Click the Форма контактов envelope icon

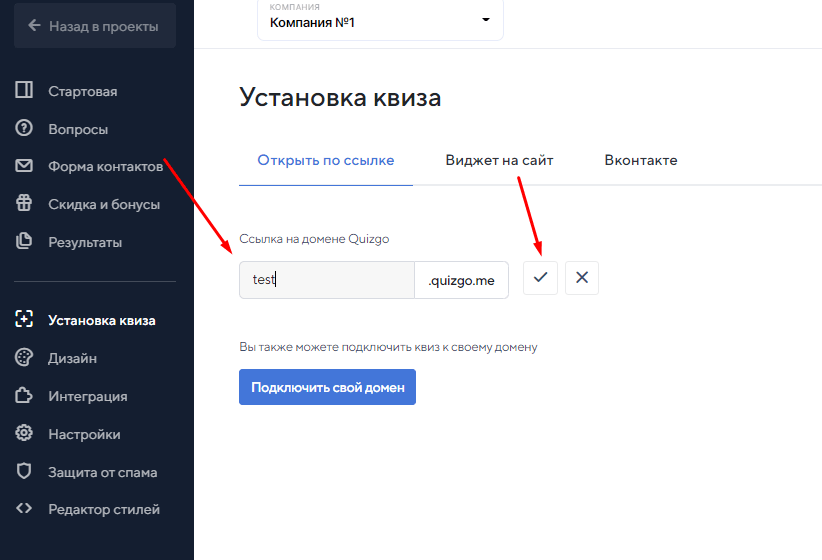[25, 166]
